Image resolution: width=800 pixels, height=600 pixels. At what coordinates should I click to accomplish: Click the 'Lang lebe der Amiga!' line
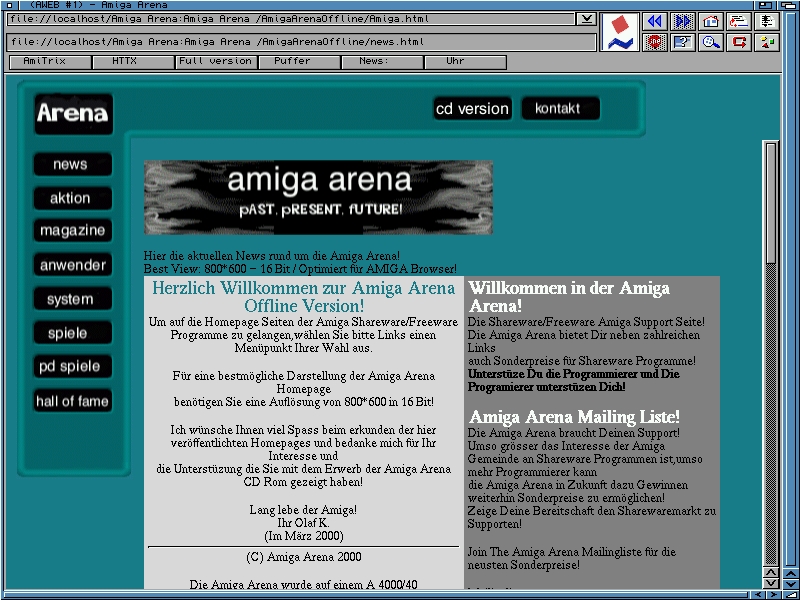[x=303, y=510]
